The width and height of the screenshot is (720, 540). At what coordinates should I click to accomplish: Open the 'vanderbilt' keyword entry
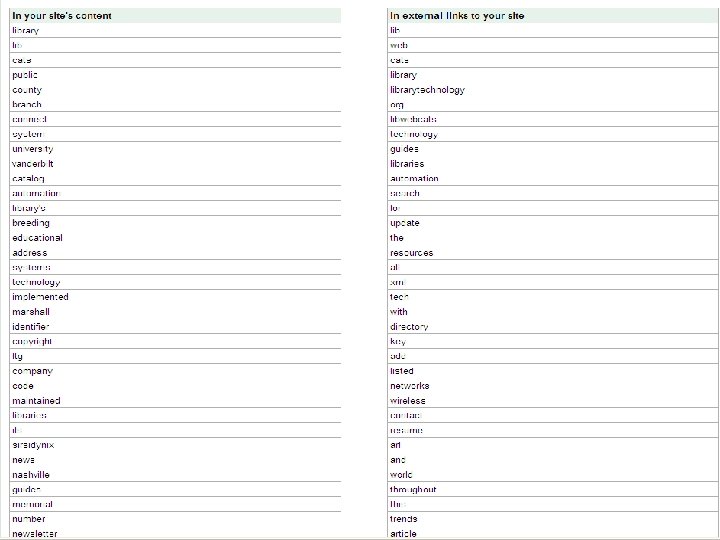point(33,164)
